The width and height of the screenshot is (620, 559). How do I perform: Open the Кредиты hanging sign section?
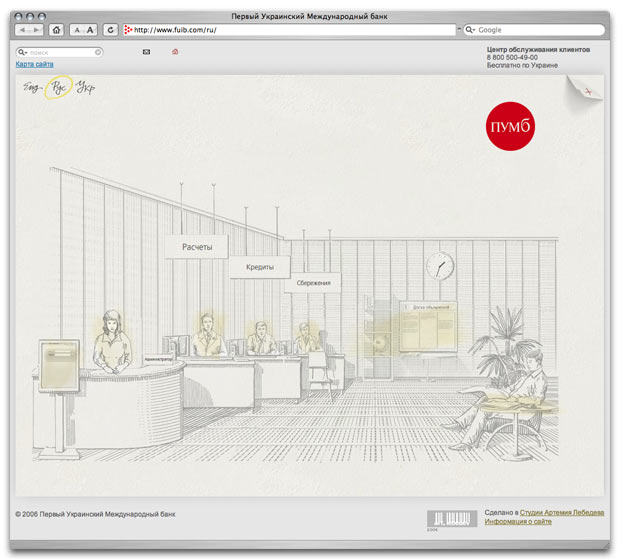tap(259, 267)
